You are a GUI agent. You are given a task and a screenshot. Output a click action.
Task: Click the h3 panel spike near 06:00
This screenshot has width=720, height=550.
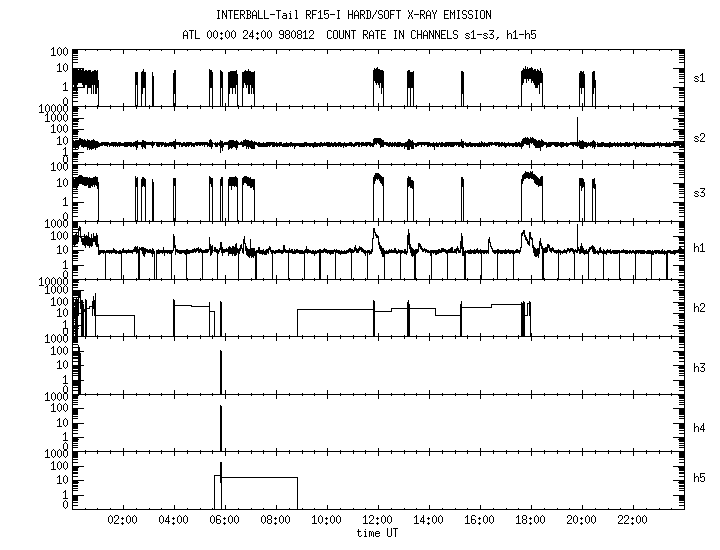tap(221, 372)
